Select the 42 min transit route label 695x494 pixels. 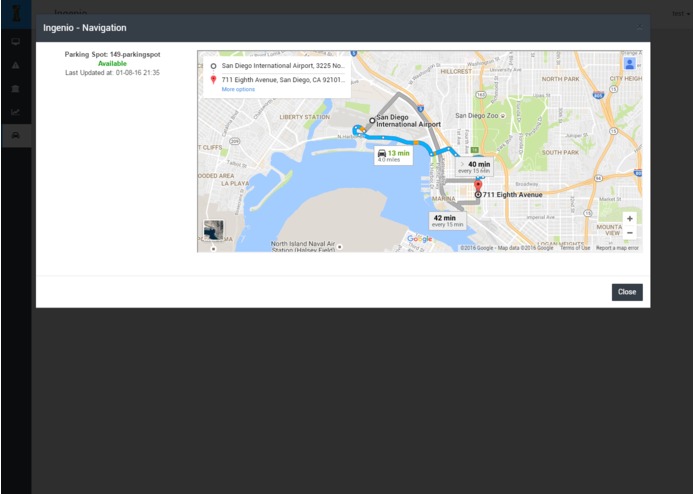point(447,221)
